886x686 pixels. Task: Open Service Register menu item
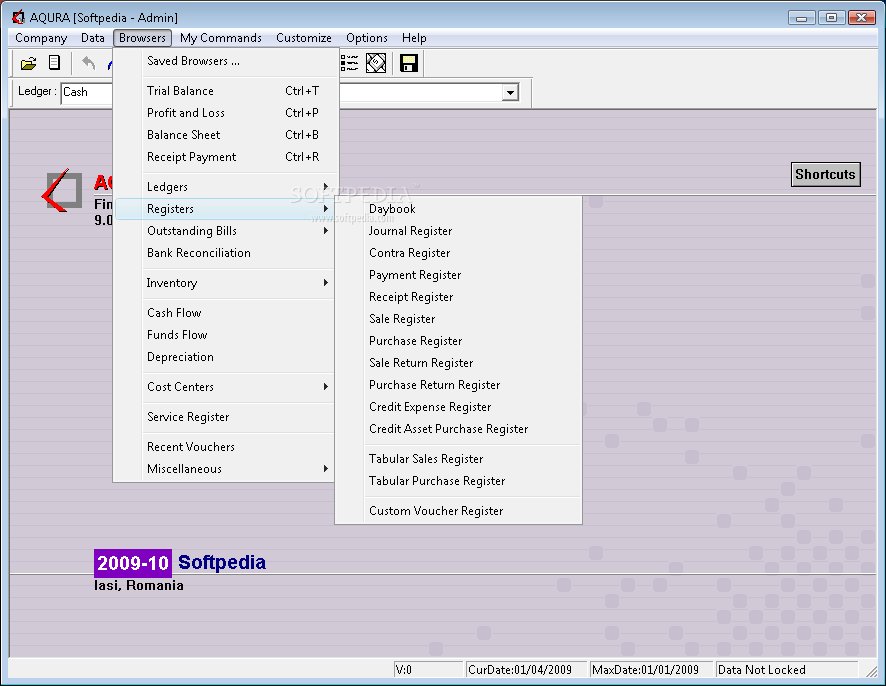(226, 416)
